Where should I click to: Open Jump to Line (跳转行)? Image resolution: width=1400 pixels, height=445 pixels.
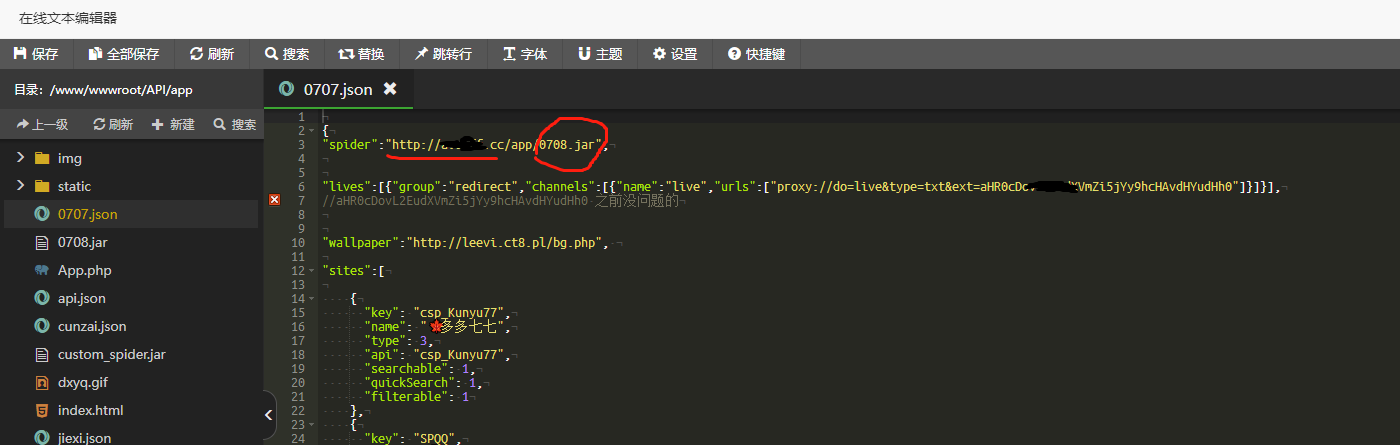[x=443, y=54]
